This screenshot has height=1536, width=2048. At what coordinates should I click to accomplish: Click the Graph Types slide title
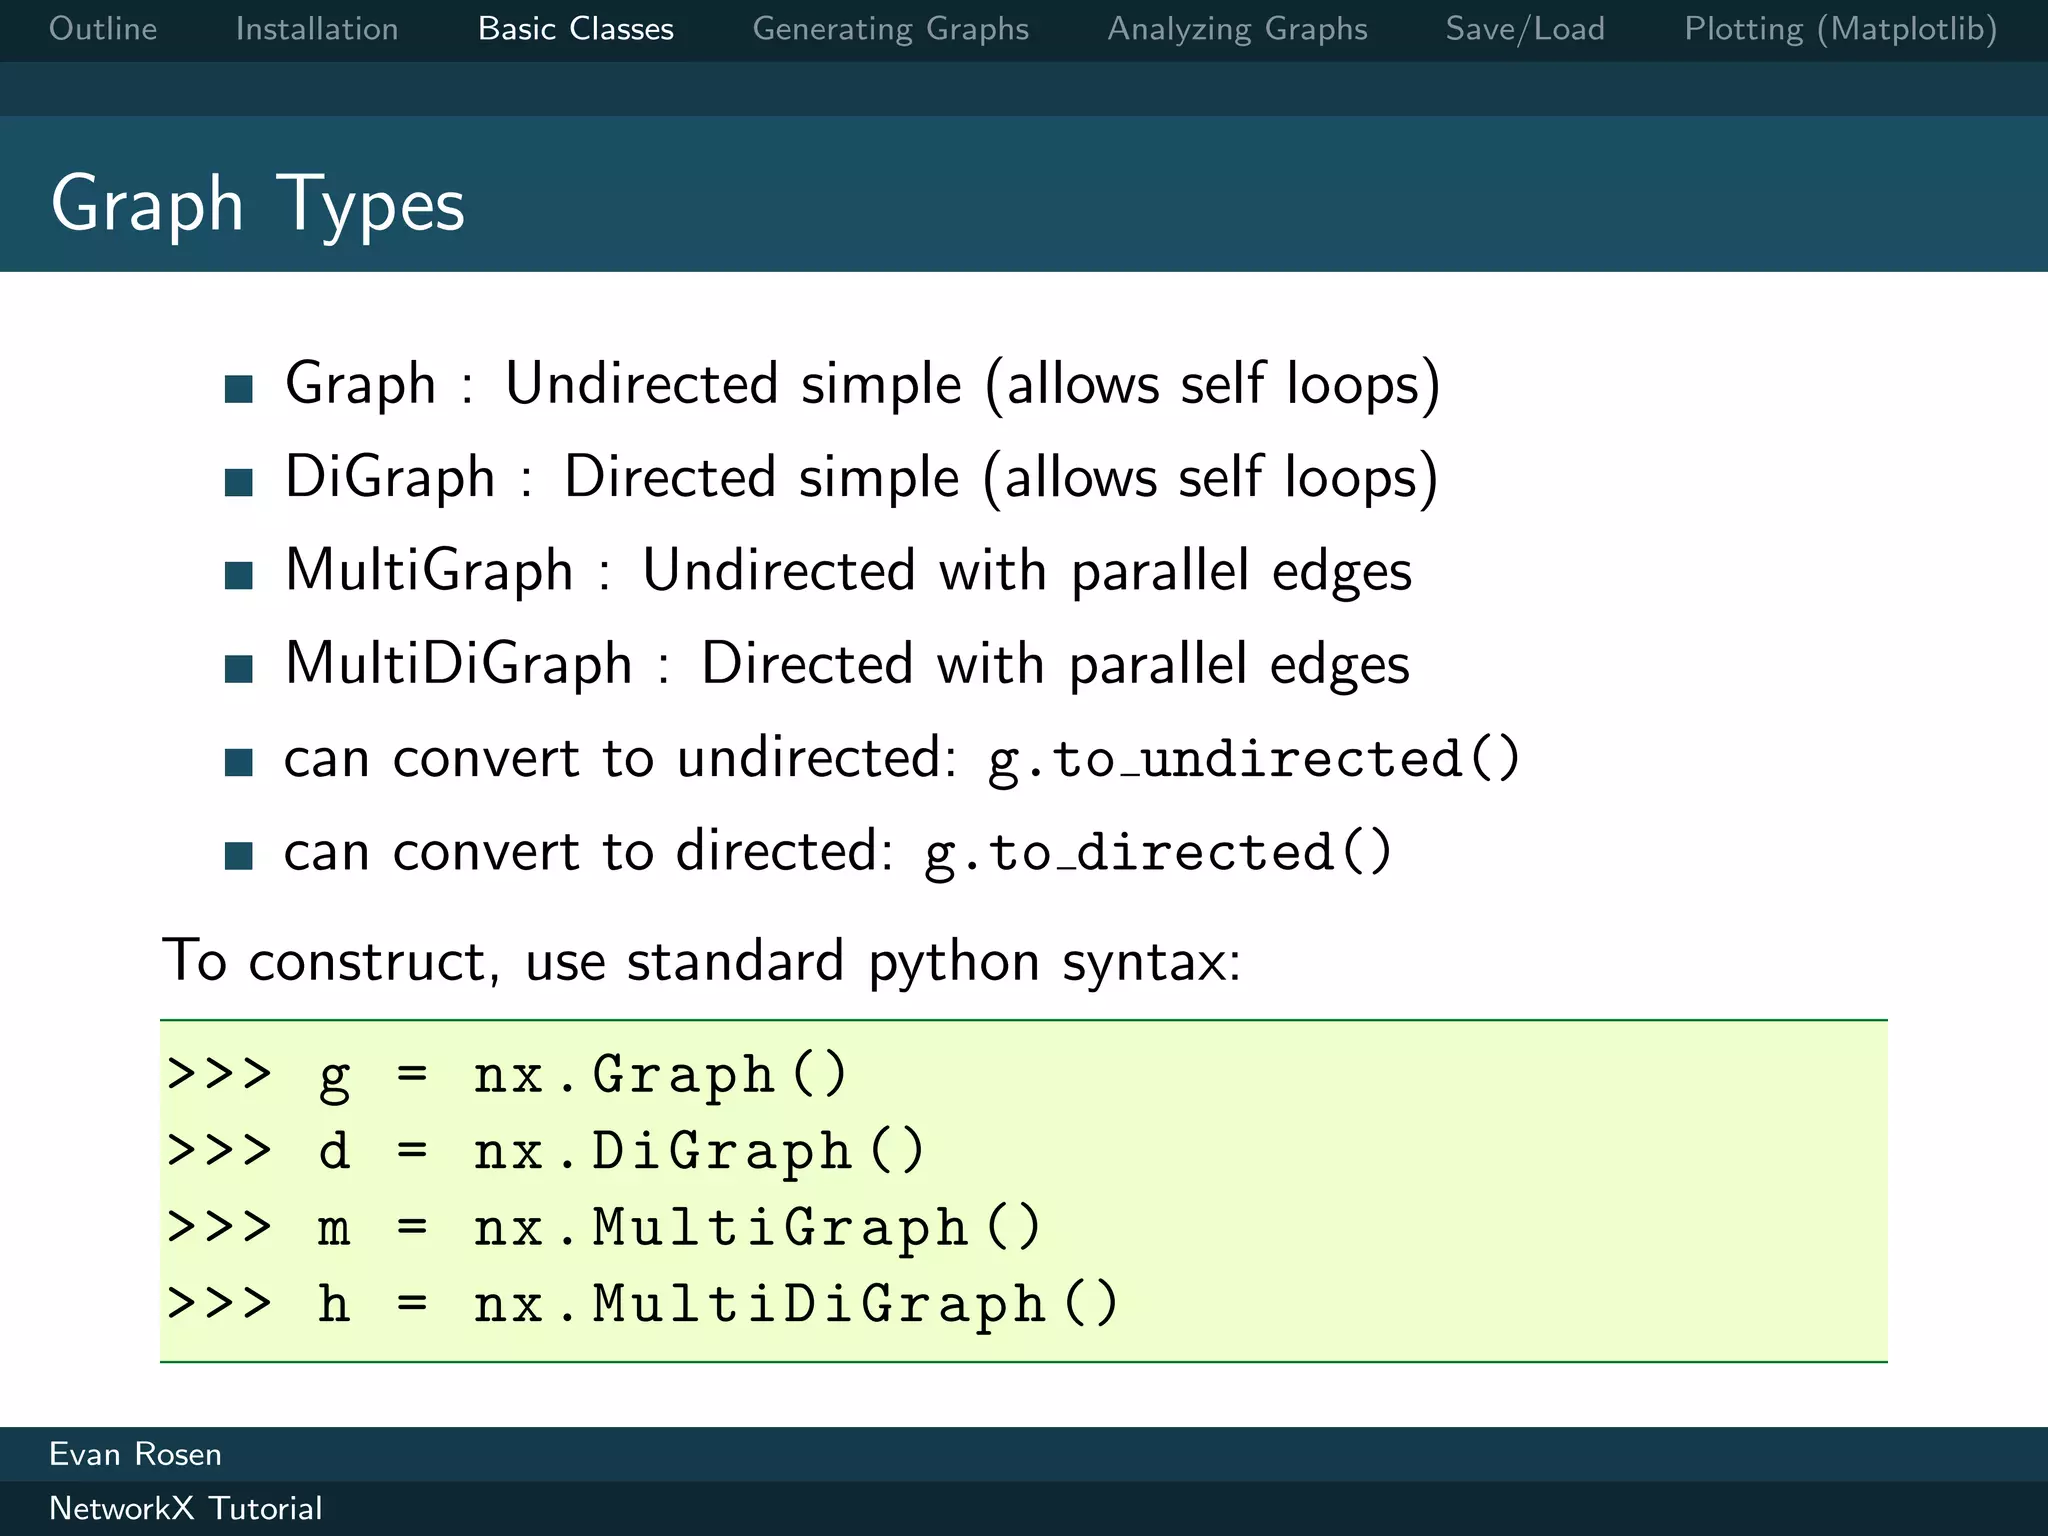pyautogui.click(x=258, y=204)
